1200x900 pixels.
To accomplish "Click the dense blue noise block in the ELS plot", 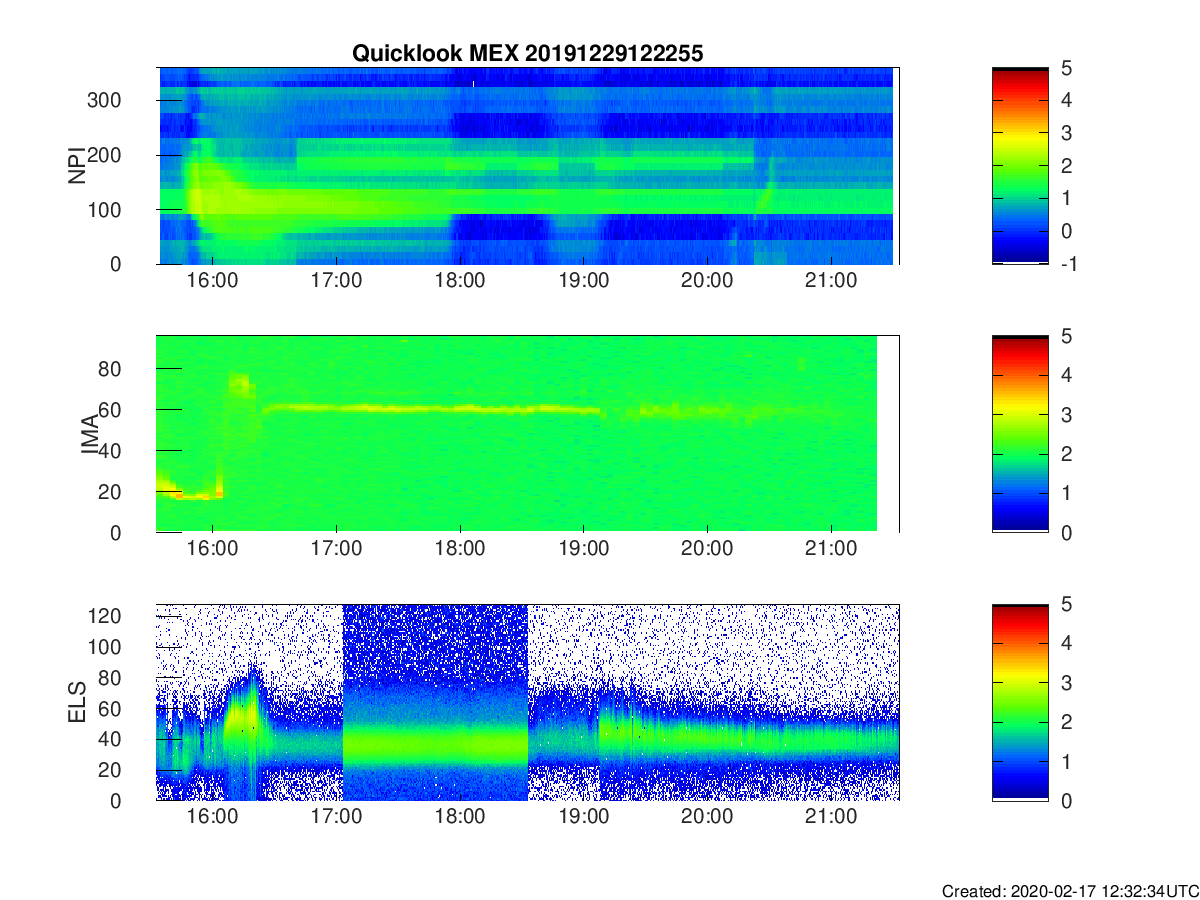I will [435, 702].
